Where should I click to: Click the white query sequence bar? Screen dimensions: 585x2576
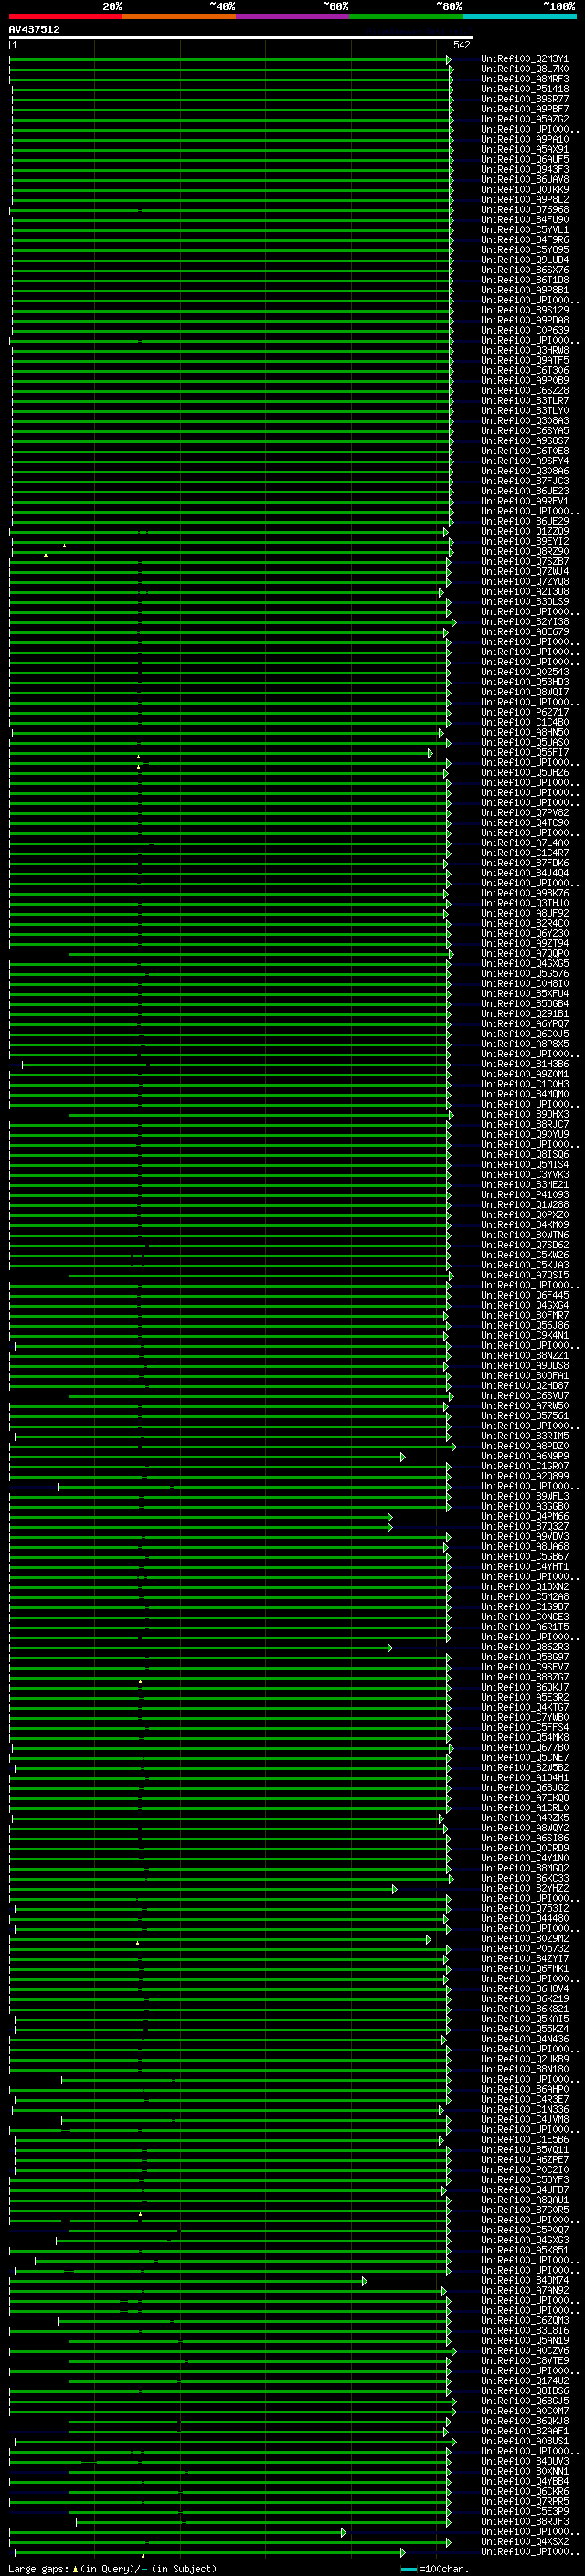[241, 37]
